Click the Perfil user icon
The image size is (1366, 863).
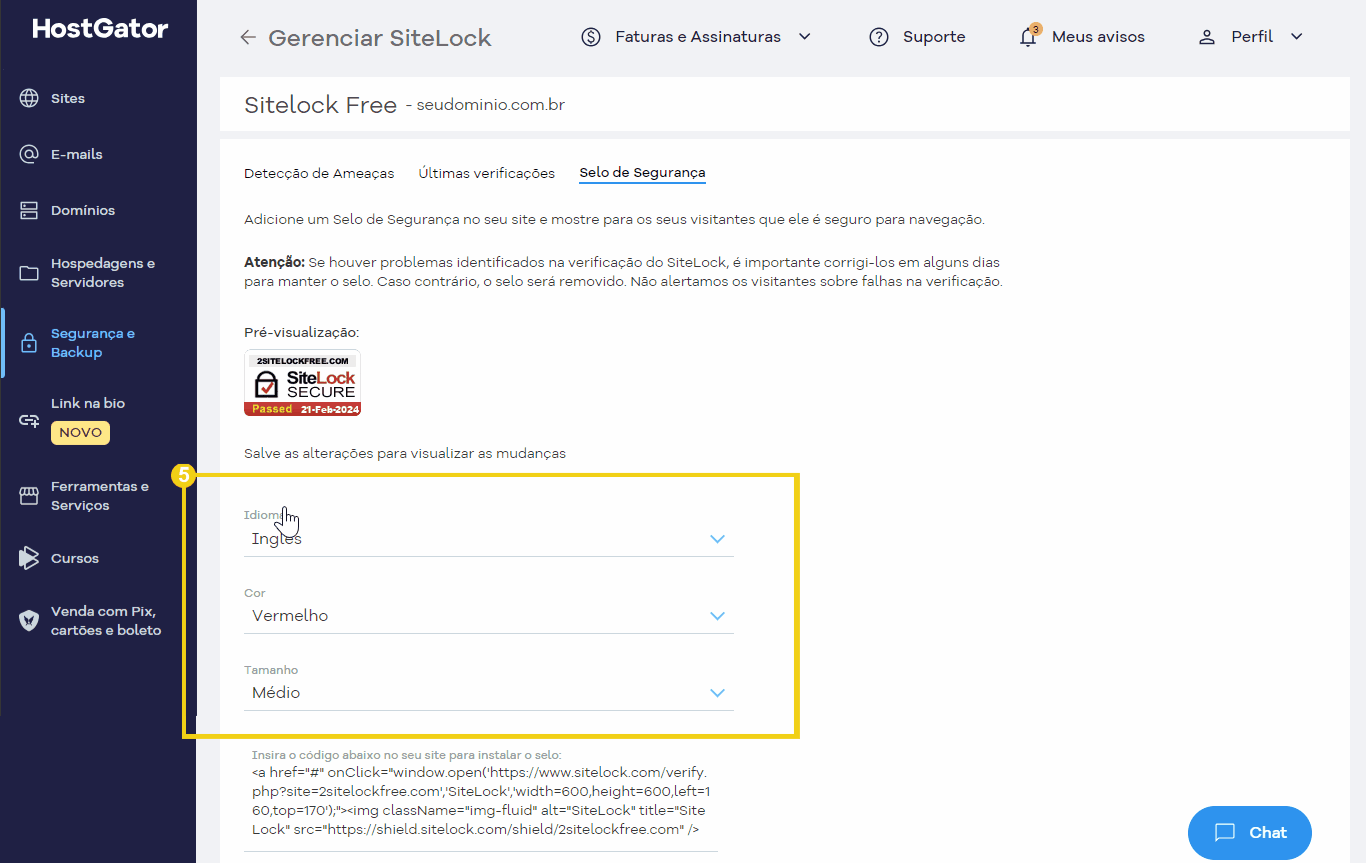(x=1207, y=37)
